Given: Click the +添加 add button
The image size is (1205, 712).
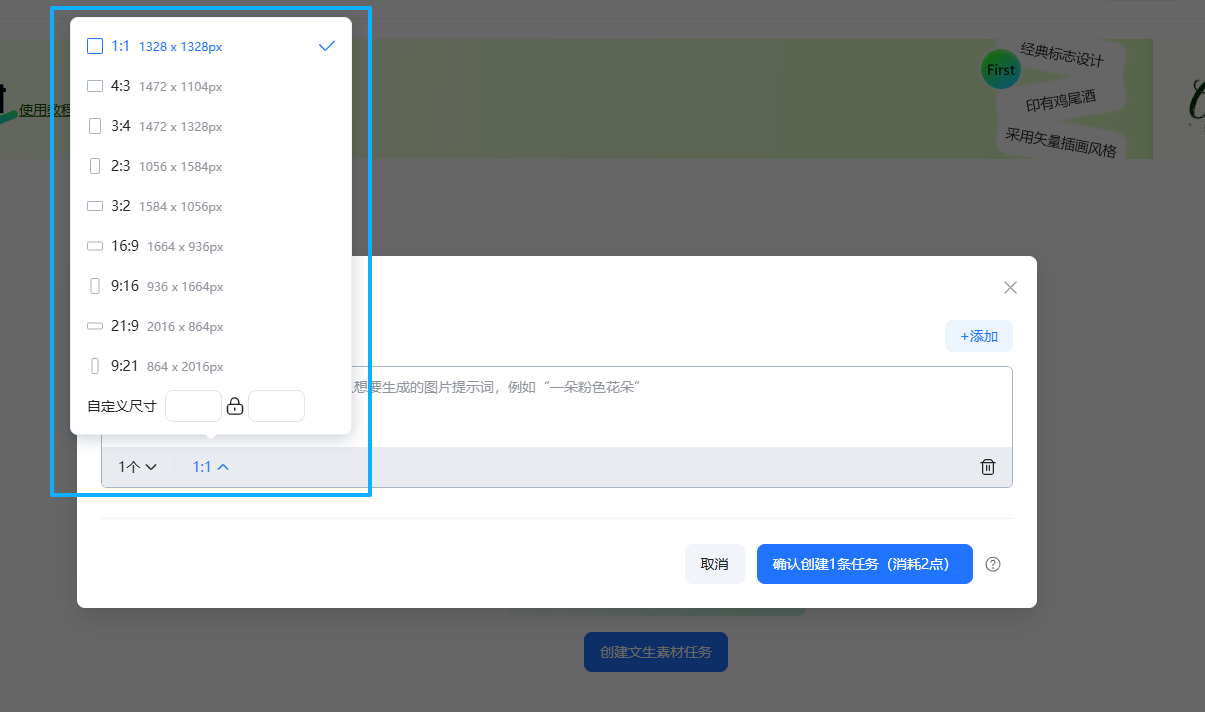Looking at the screenshot, I should click(x=978, y=336).
